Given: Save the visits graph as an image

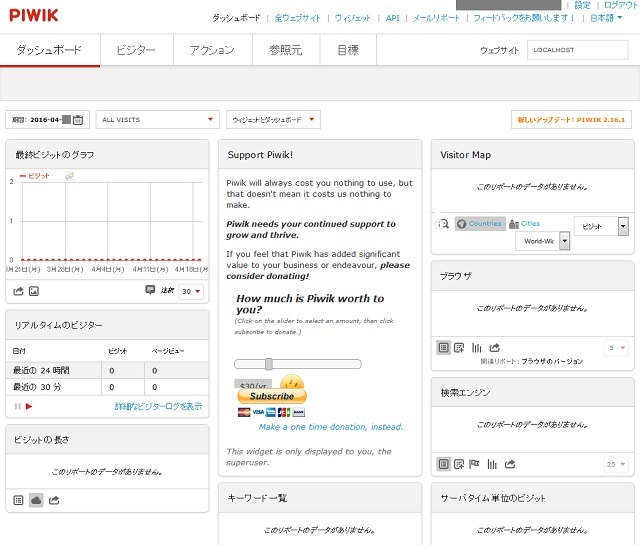Looking at the screenshot, I should pos(34,291).
